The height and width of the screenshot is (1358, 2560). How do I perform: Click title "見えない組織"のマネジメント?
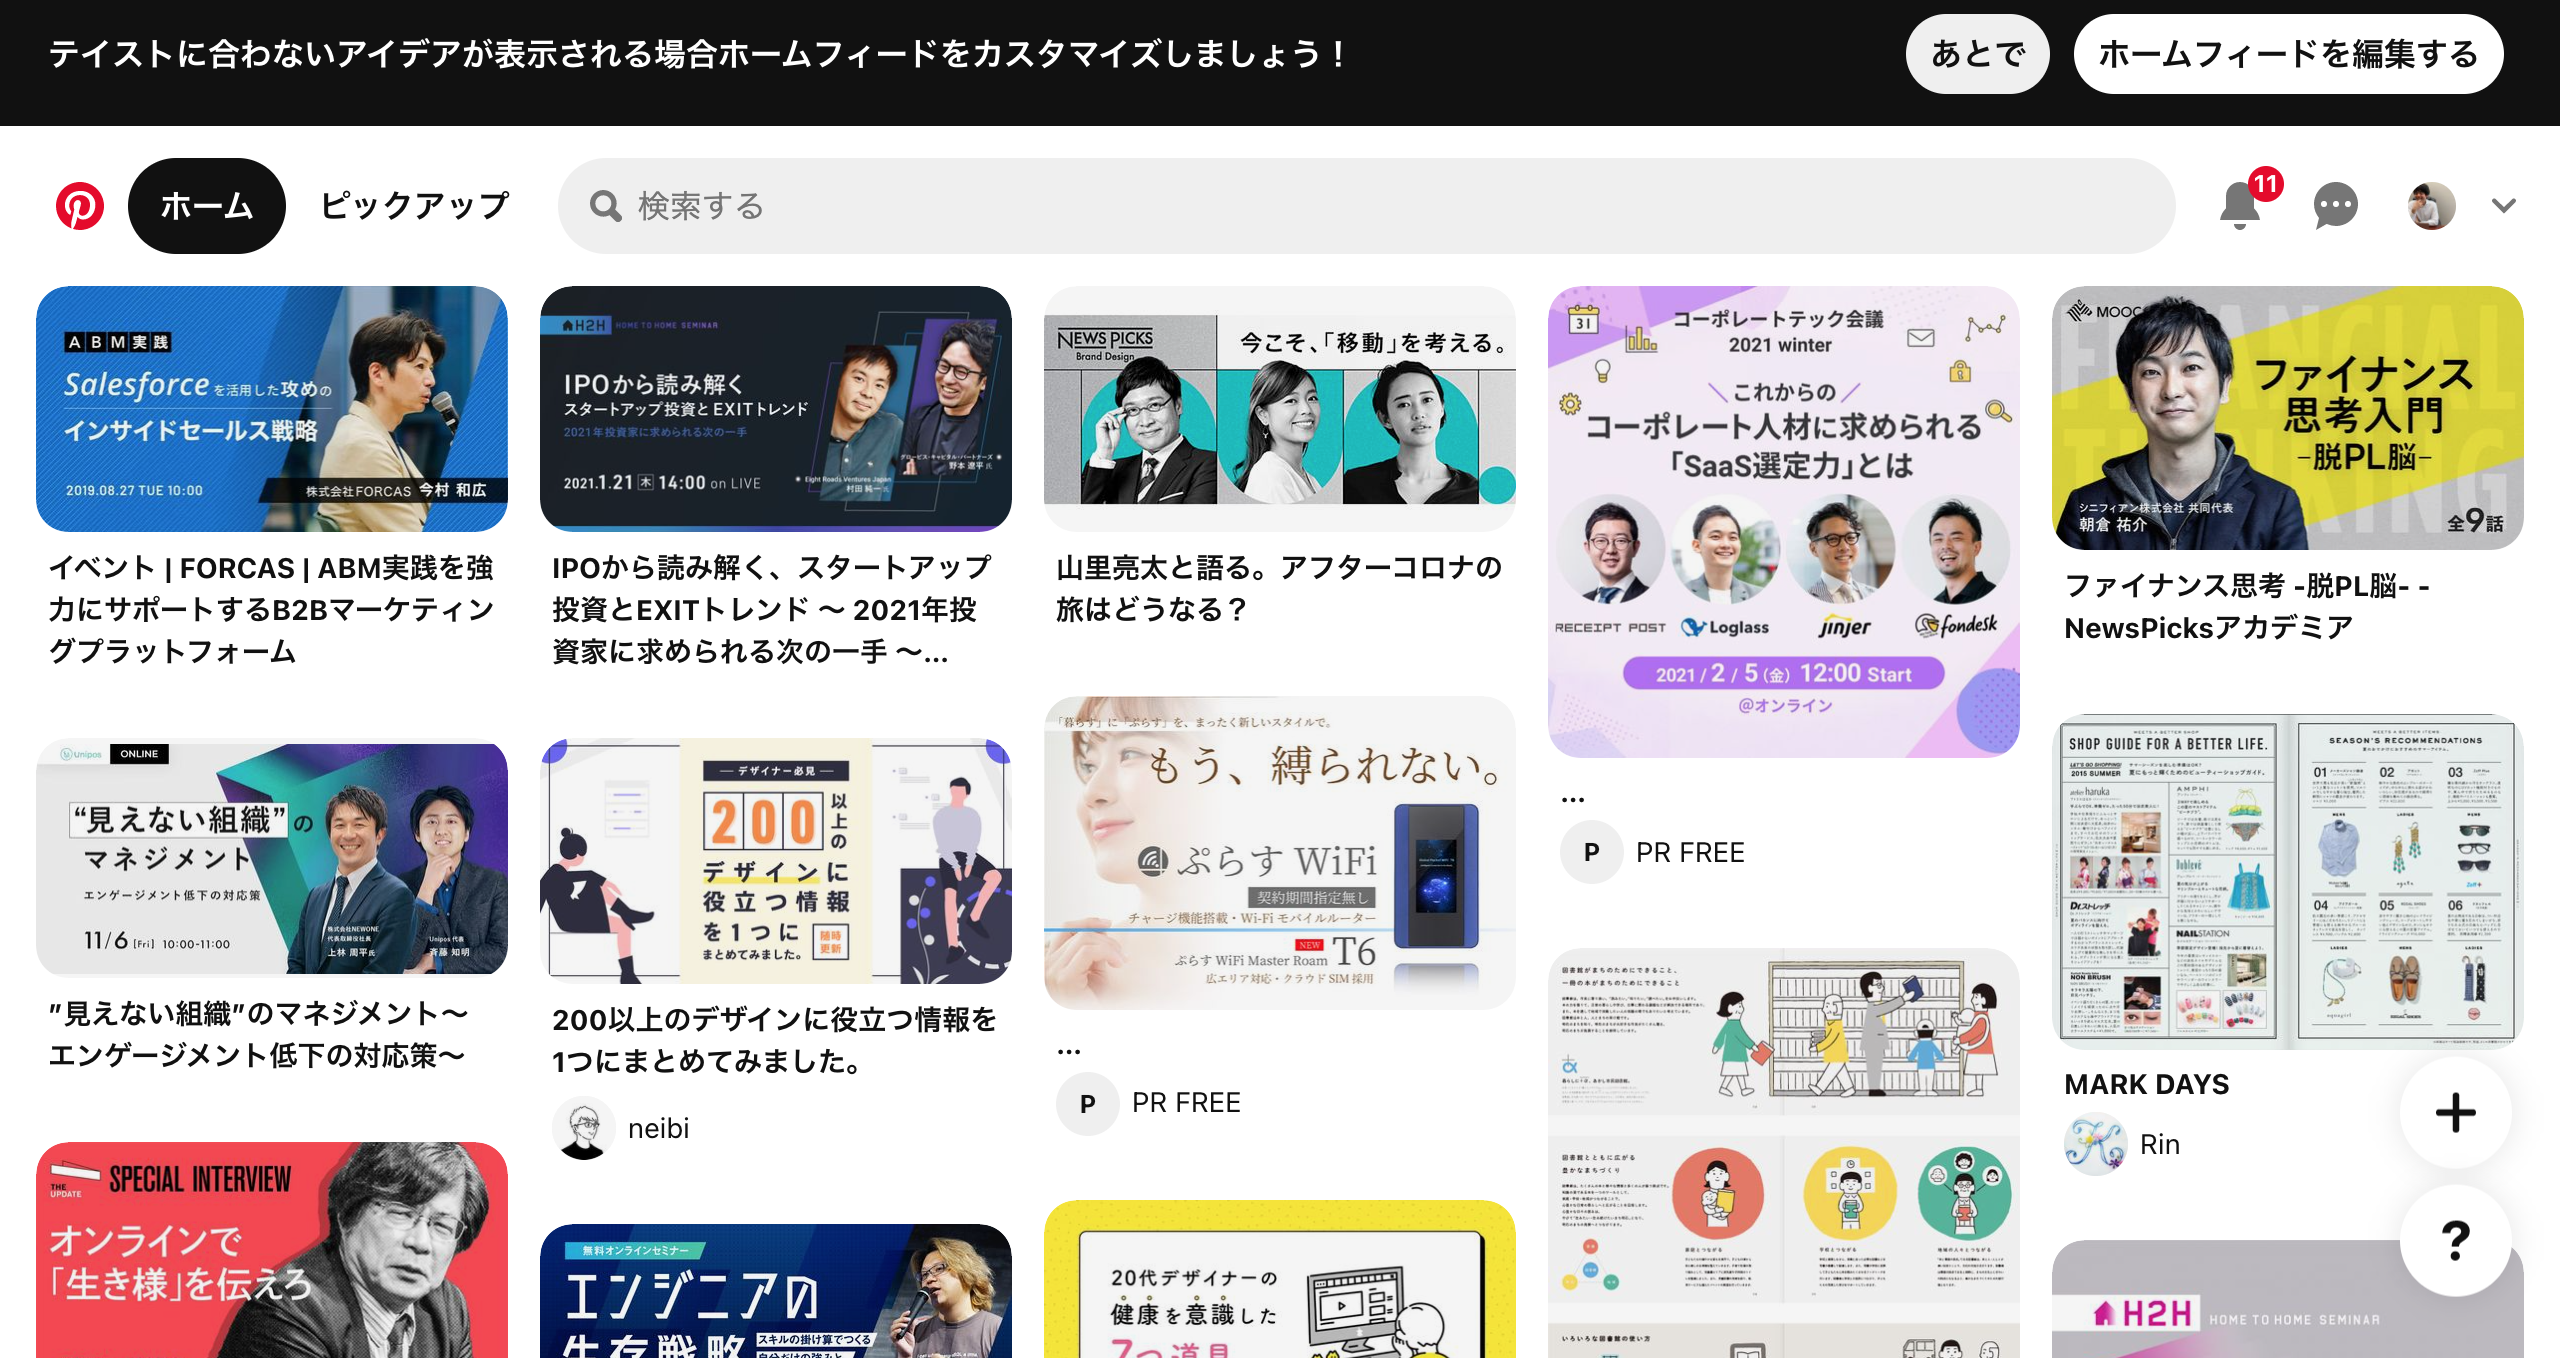pos(258,1034)
